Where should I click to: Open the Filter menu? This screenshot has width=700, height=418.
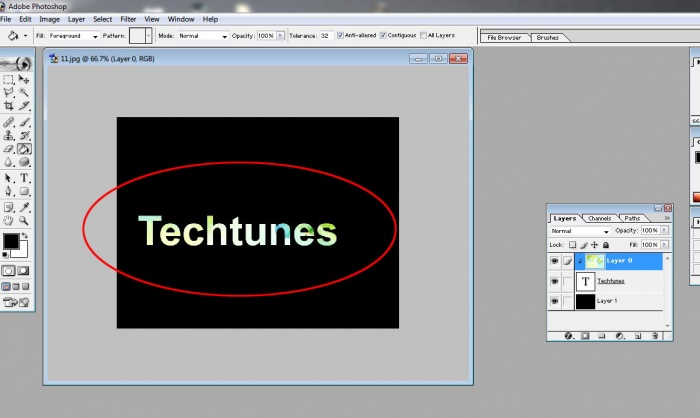point(128,19)
